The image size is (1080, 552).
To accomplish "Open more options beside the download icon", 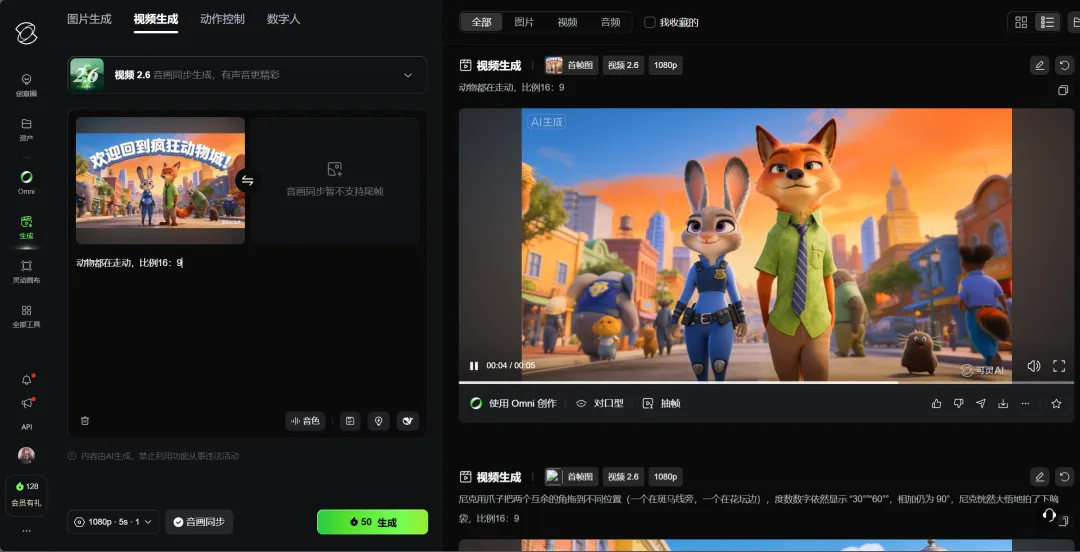I will 1025,404.
